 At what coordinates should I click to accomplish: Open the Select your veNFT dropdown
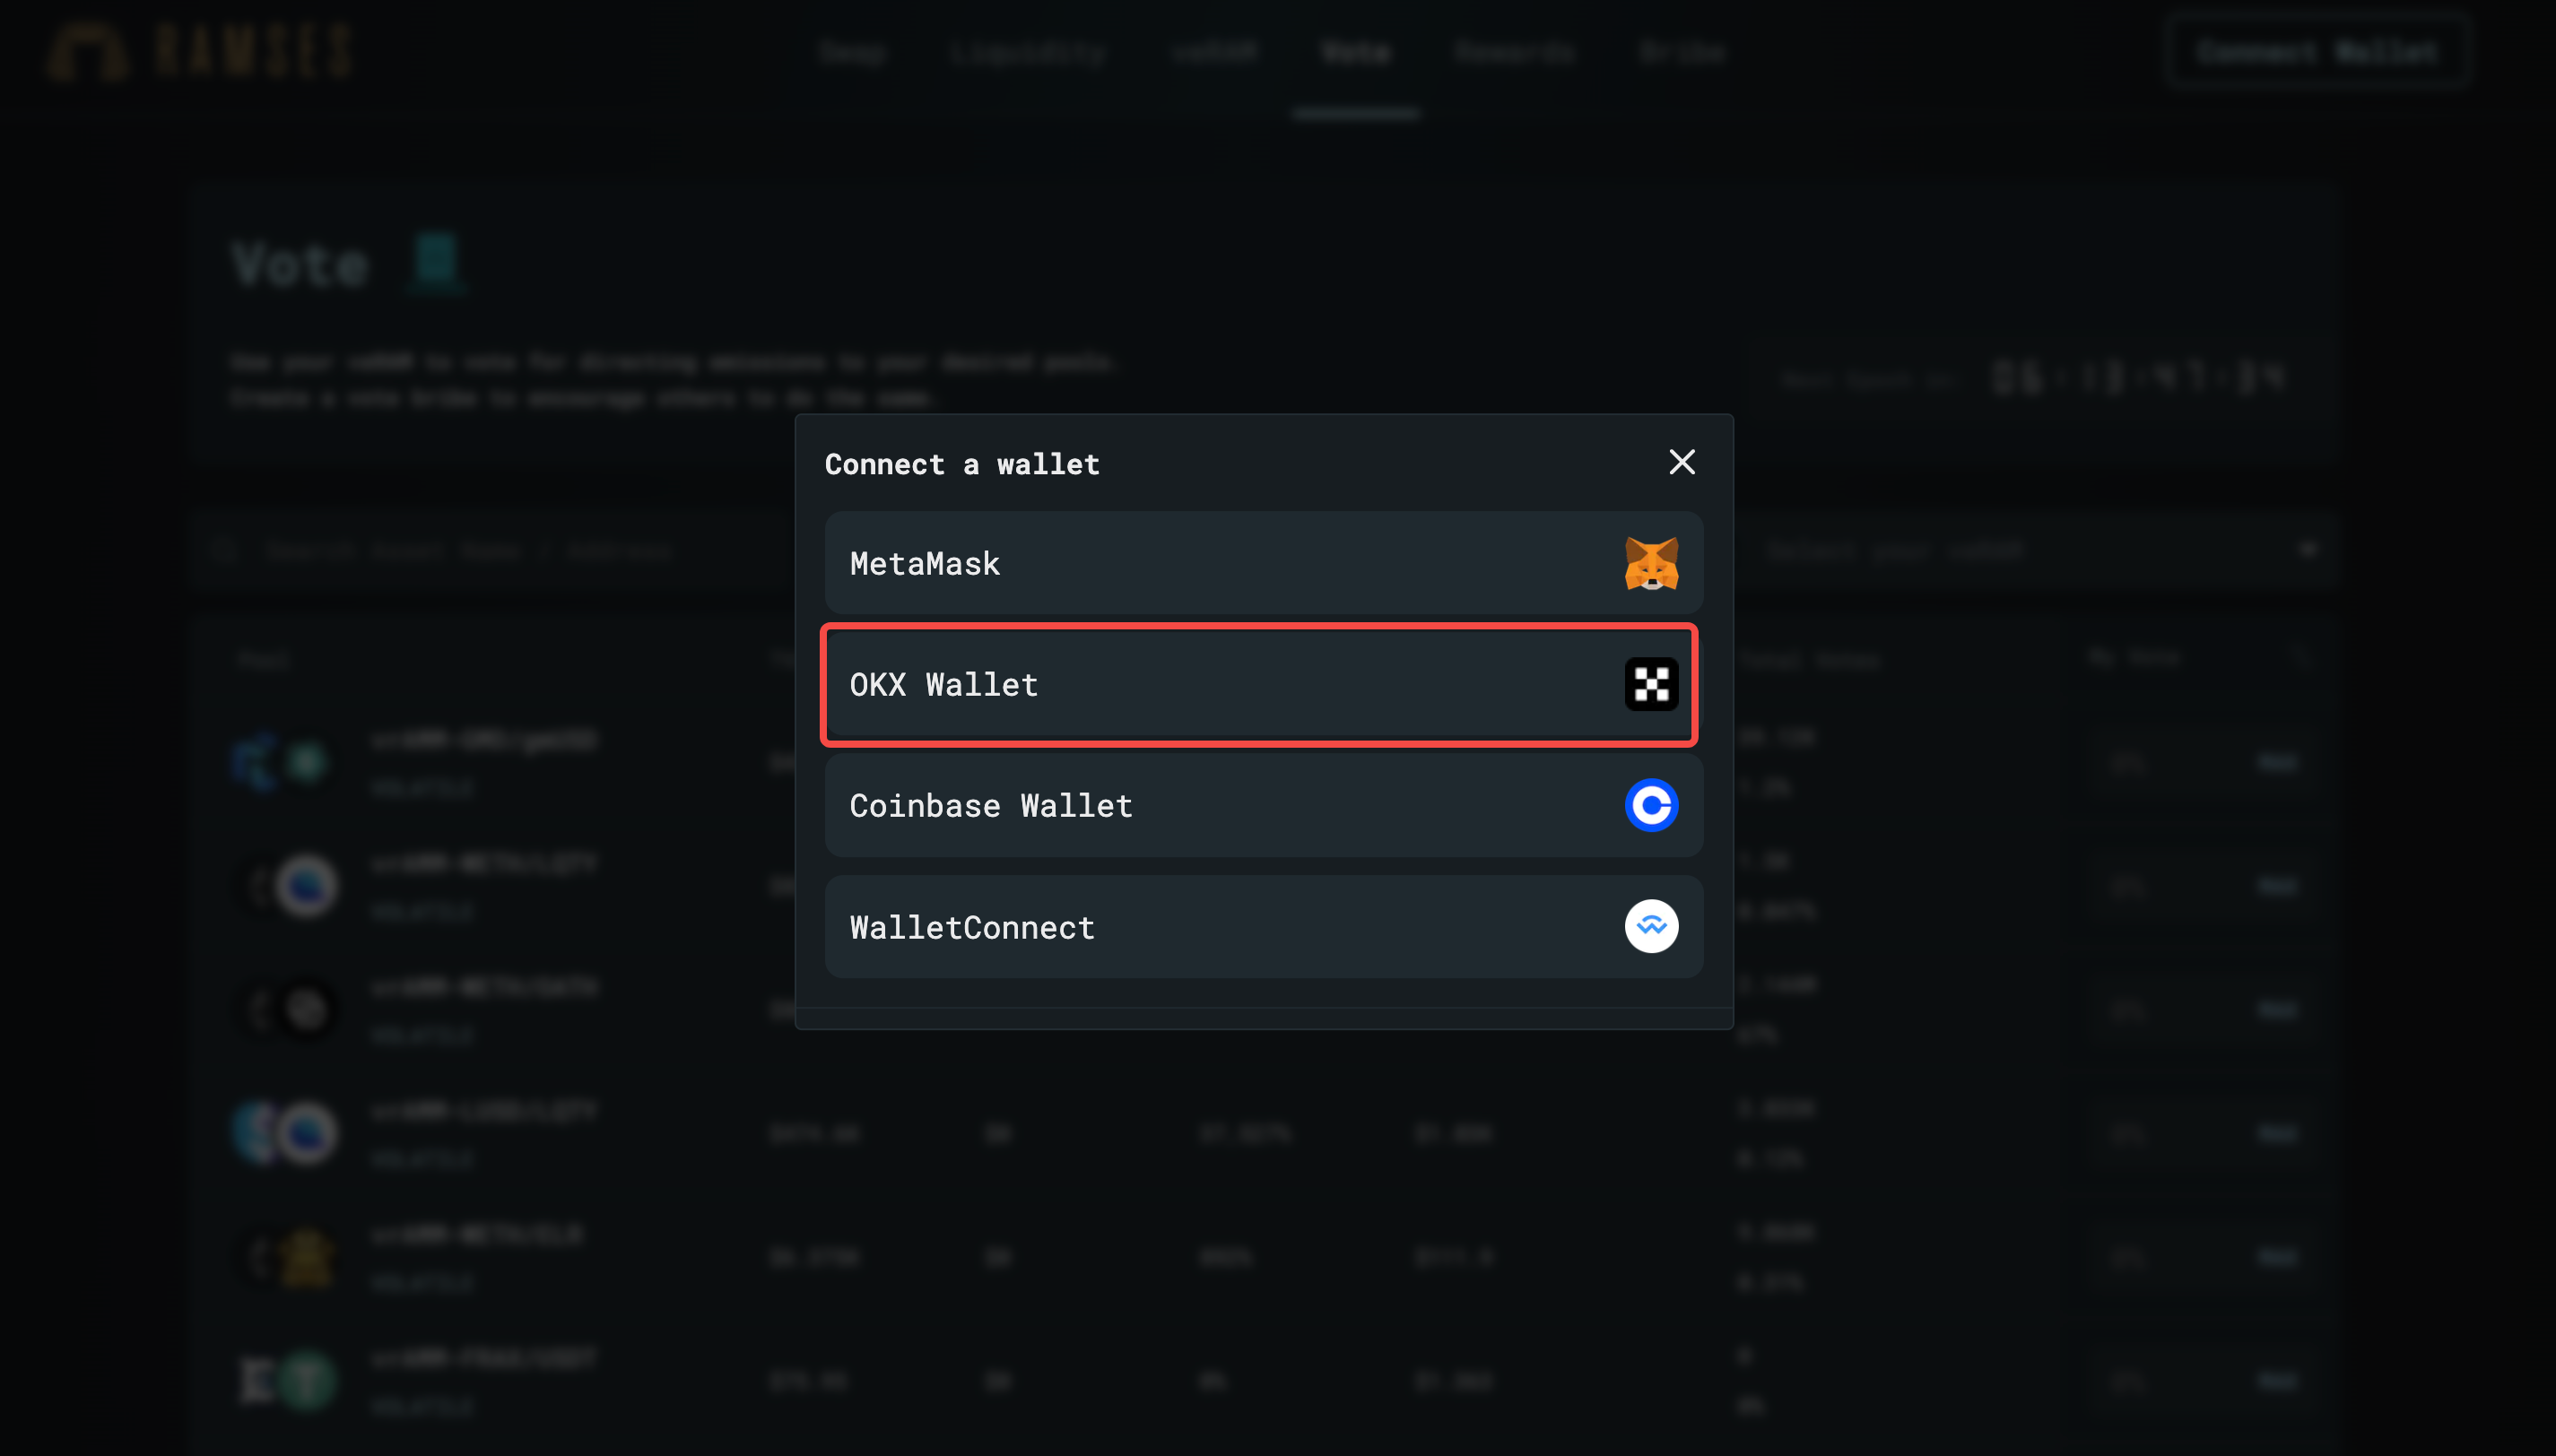click(x=2040, y=551)
